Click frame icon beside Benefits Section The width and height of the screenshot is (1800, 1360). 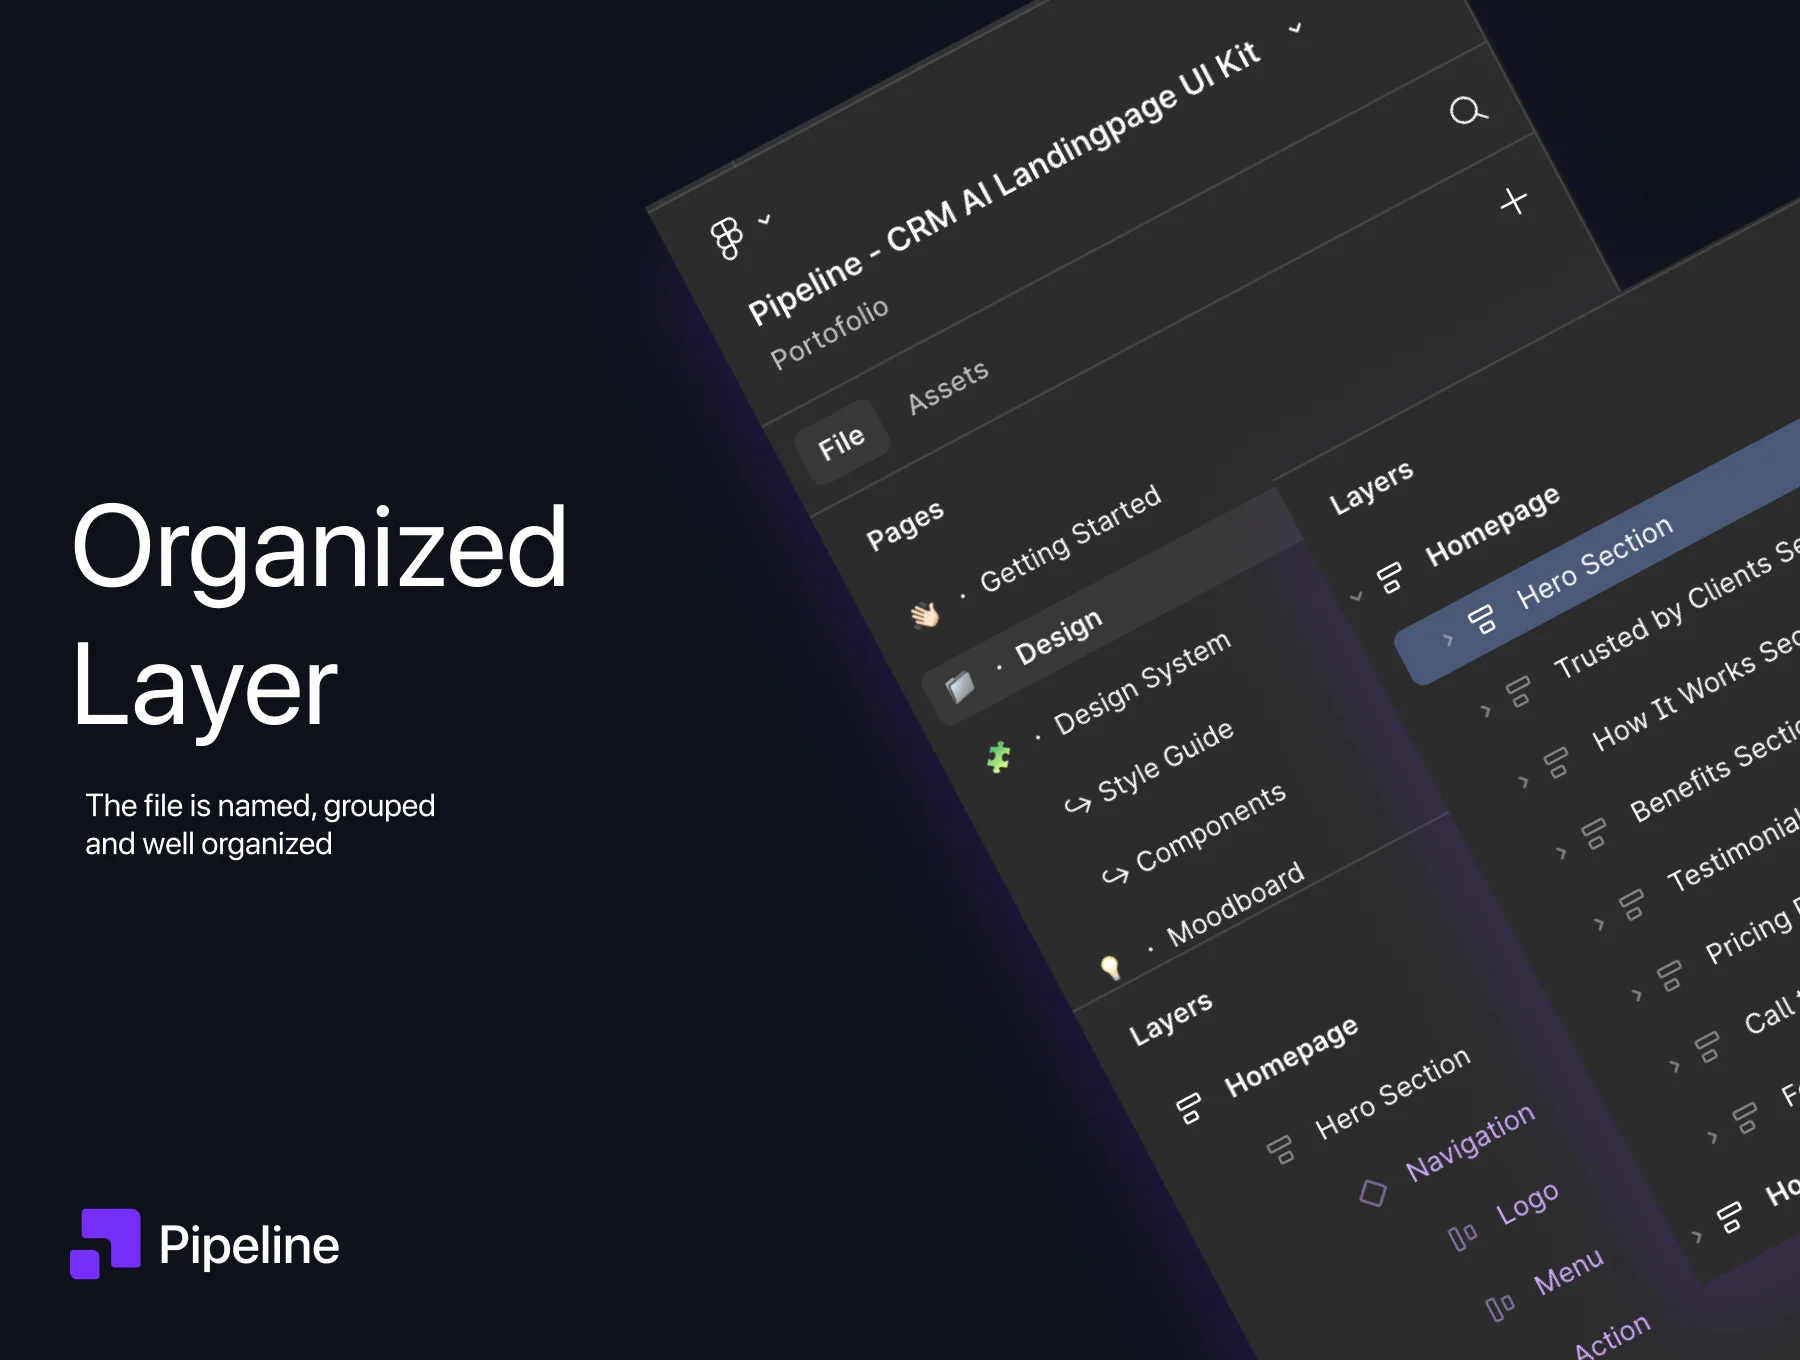pyautogui.click(x=1594, y=833)
